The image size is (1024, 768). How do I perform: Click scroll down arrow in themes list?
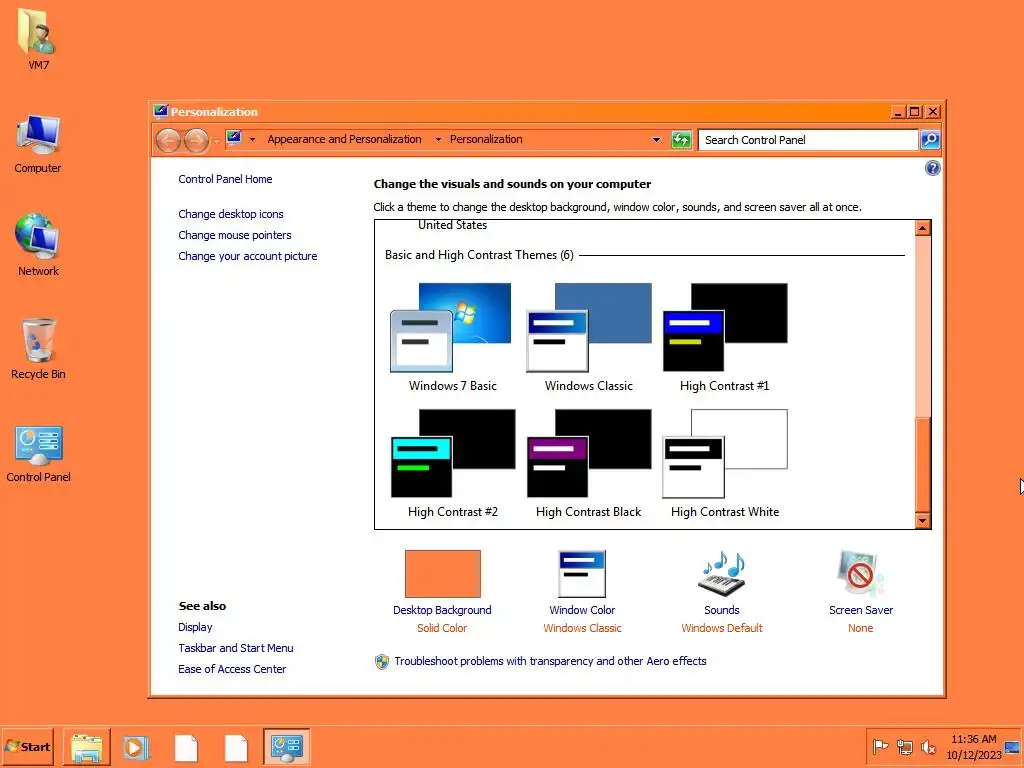coord(922,520)
